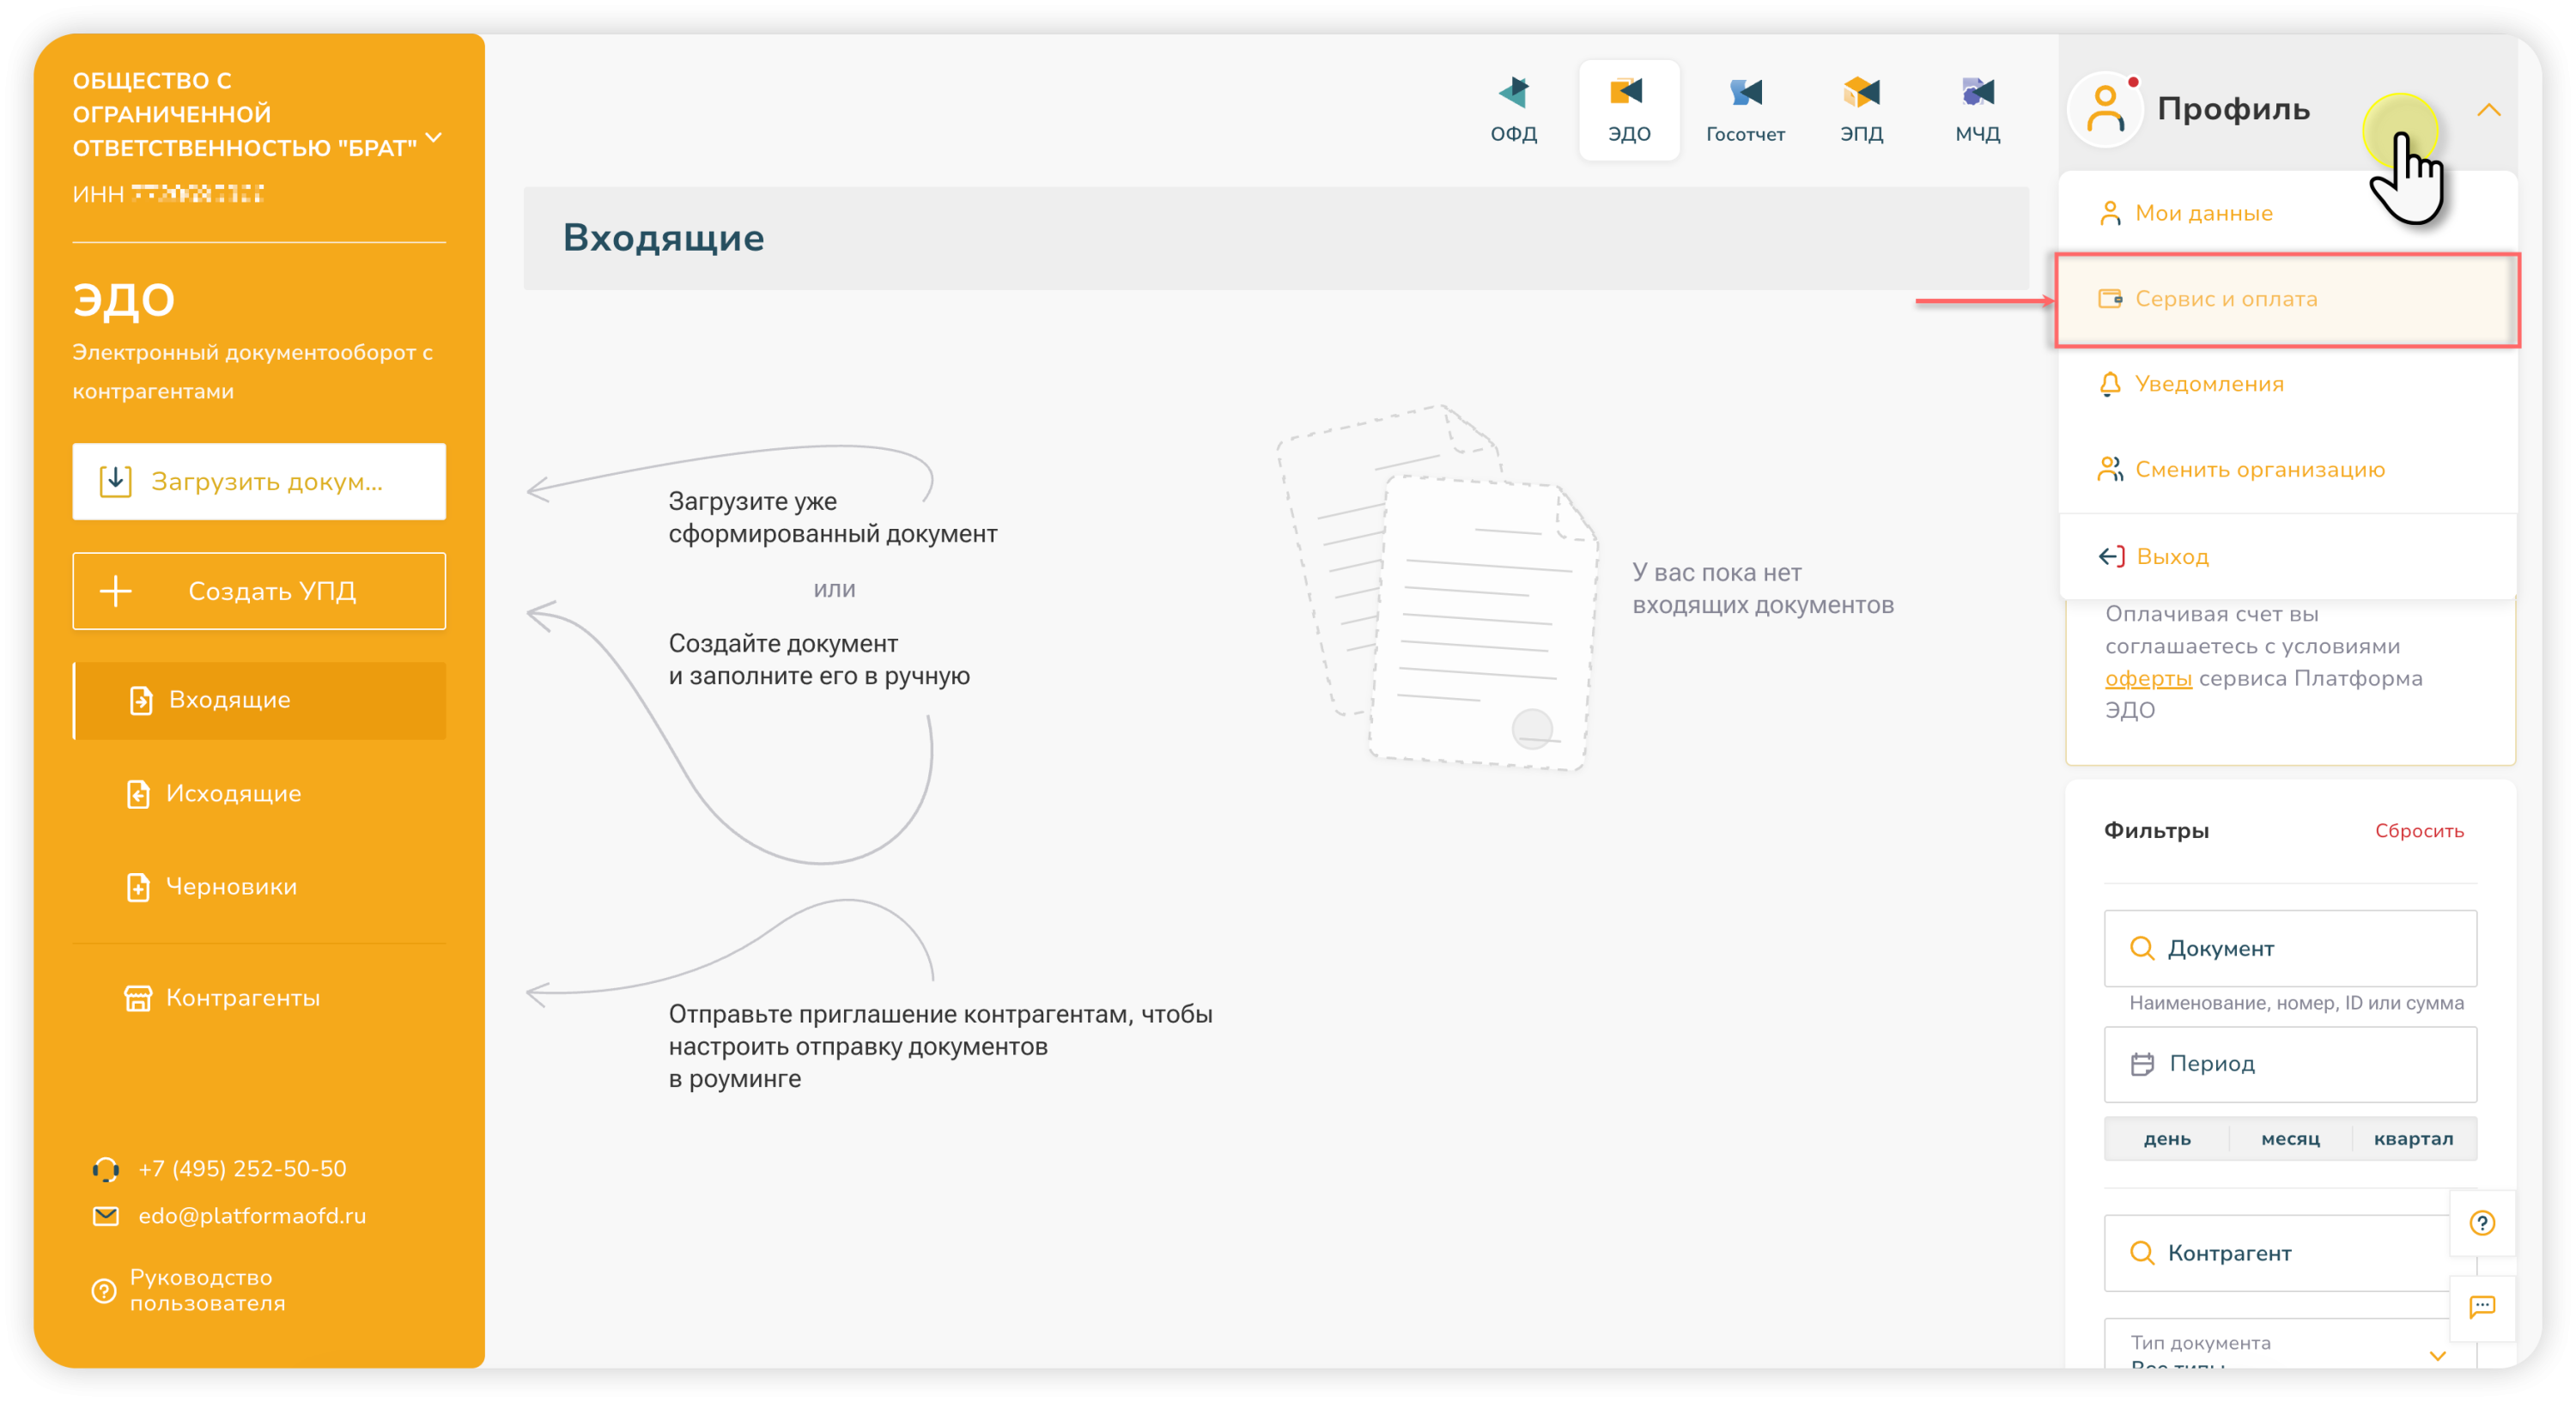This screenshot has height=1402, width=2576.
Task: Click the email envelope icon
Action: click(106, 1216)
